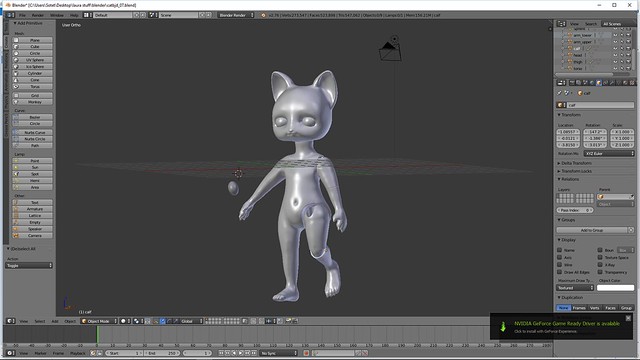Open the XYZ Euler rotation mode dropdown
Image resolution: width=640 pixels, height=360 pixels.
coord(609,153)
